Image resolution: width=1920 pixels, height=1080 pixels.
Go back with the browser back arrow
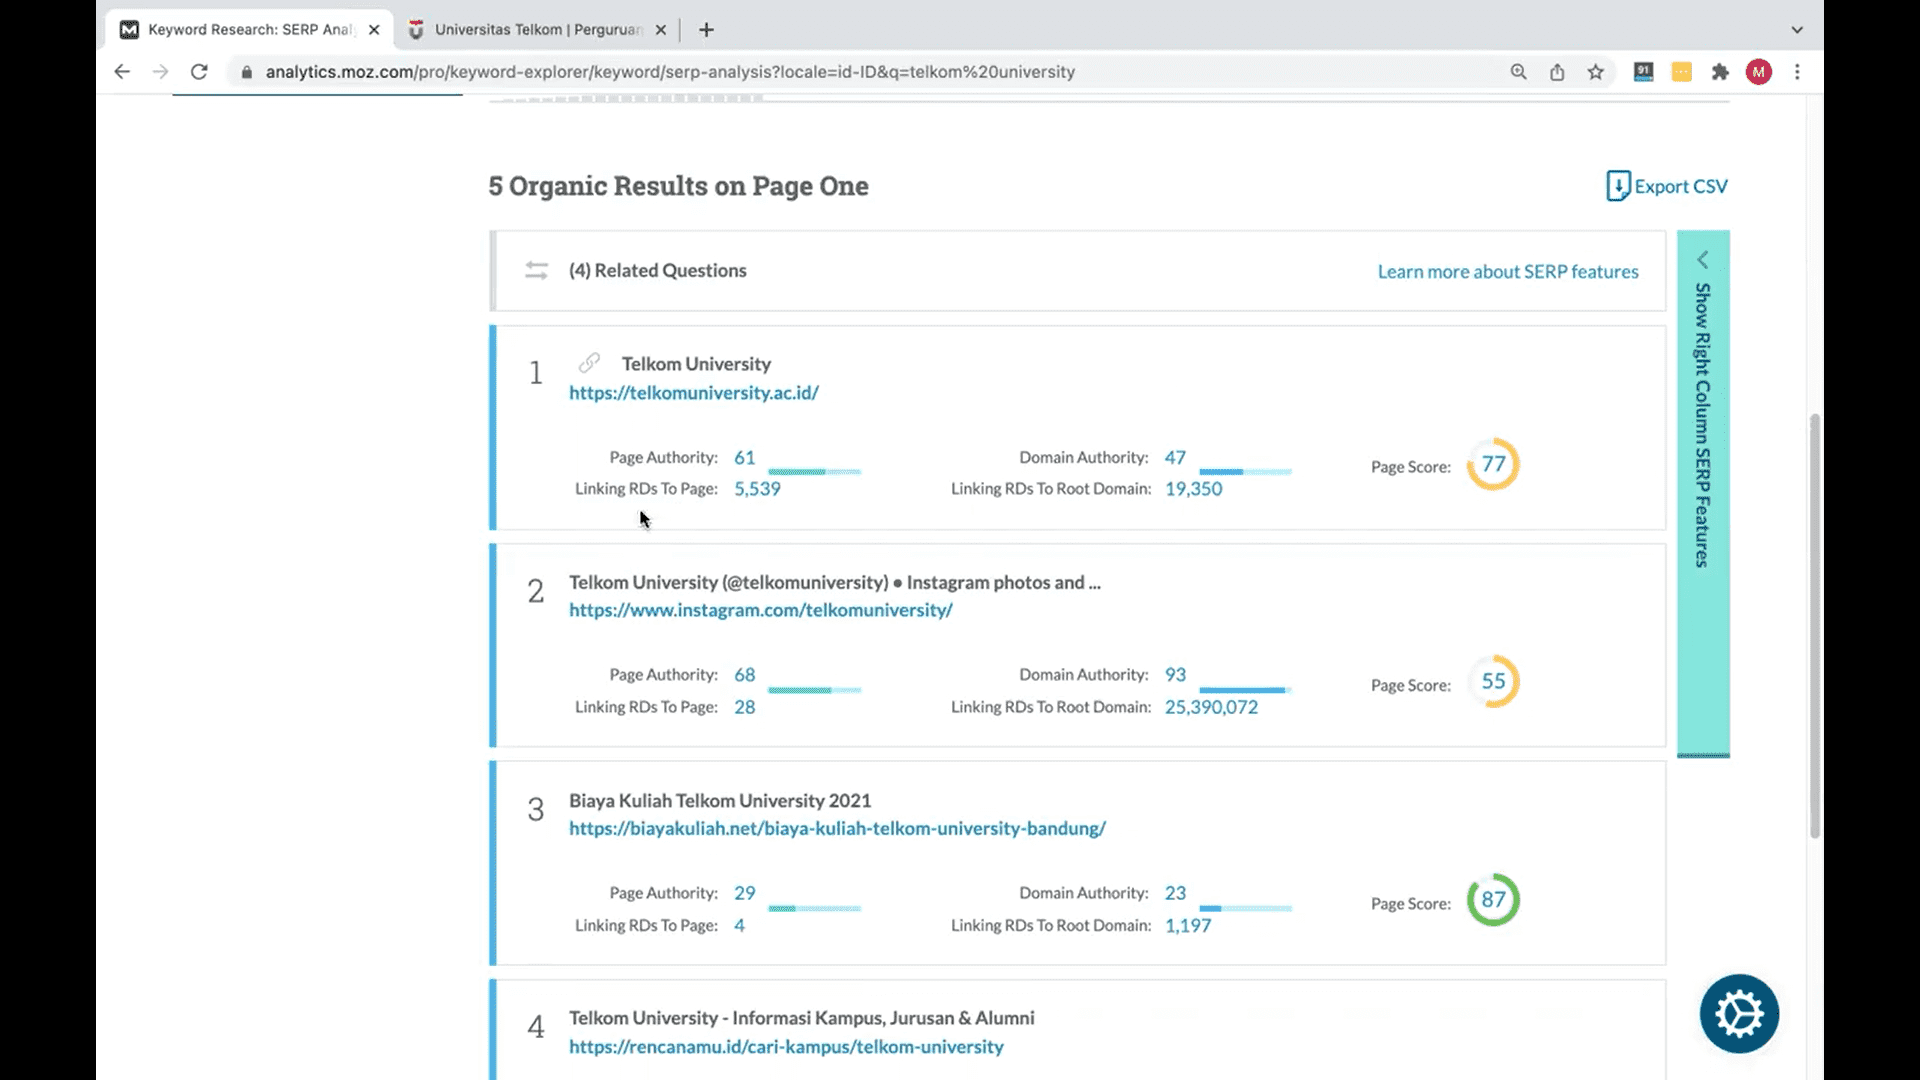click(x=122, y=72)
